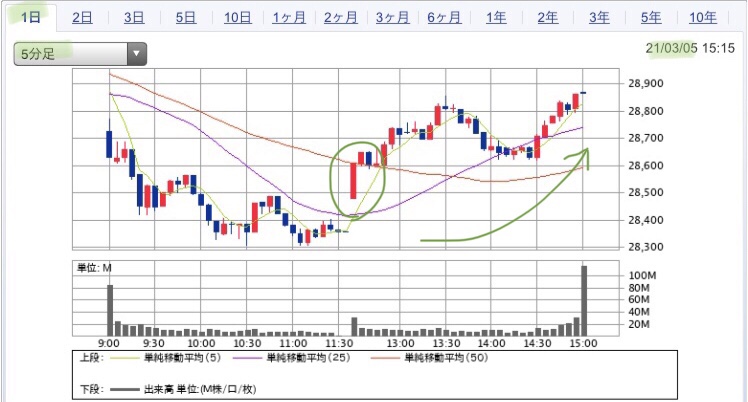Open the 2ヶ月 period link
The height and width of the screenshot is (402, 748).
point(341,18)
